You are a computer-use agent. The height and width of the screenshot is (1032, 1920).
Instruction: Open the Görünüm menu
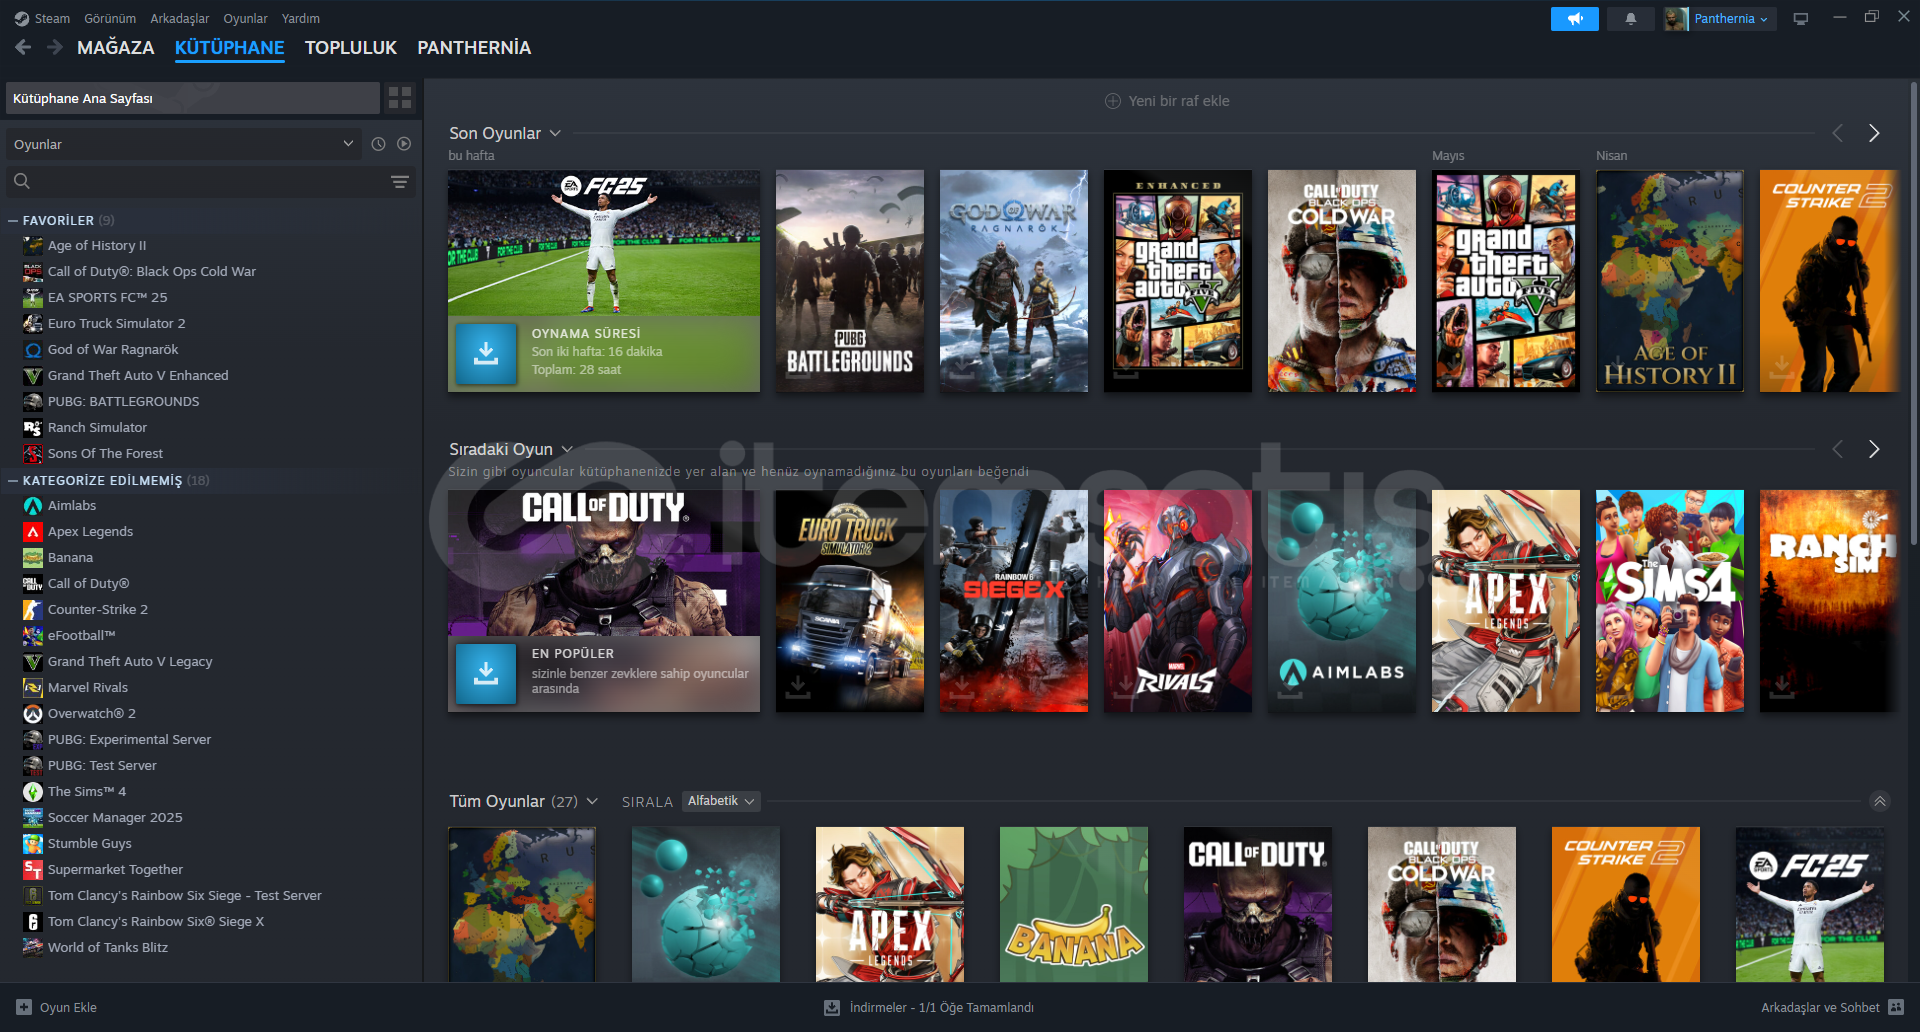(110, 18)
